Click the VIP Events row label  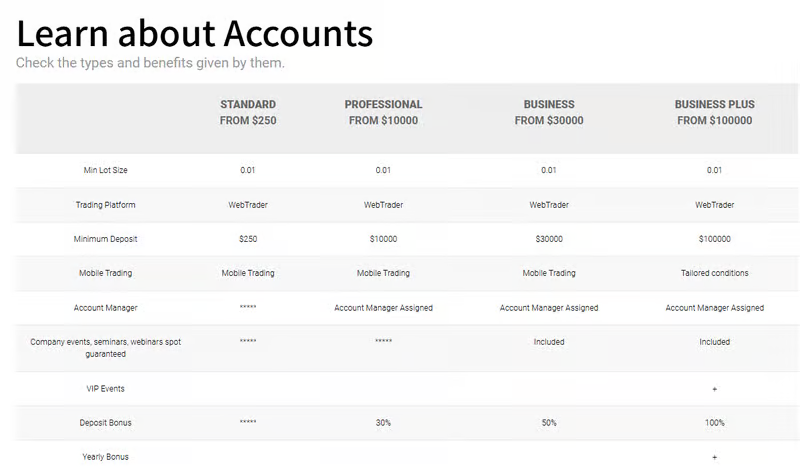105,388
